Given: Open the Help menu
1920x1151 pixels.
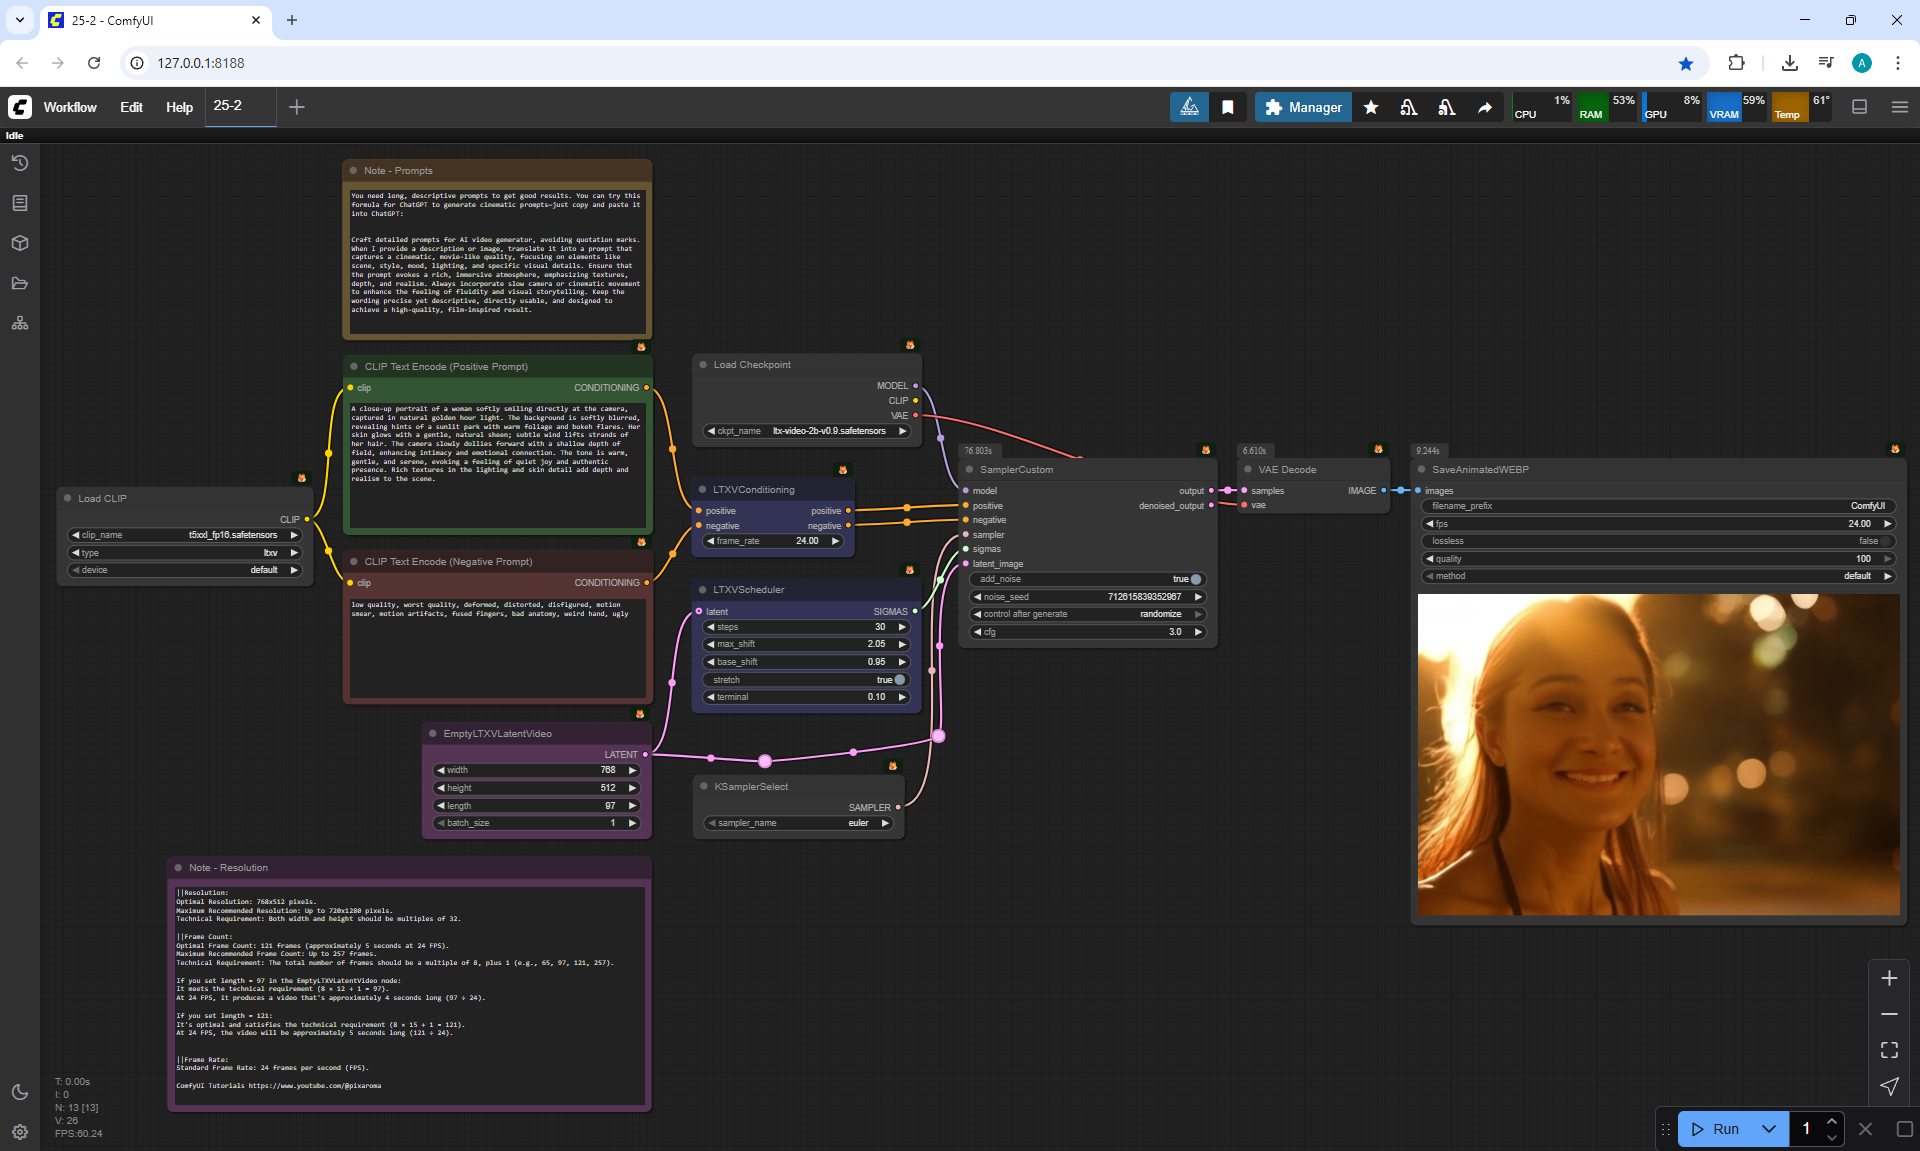Looking at the screenshot, I should pos(179,107).
